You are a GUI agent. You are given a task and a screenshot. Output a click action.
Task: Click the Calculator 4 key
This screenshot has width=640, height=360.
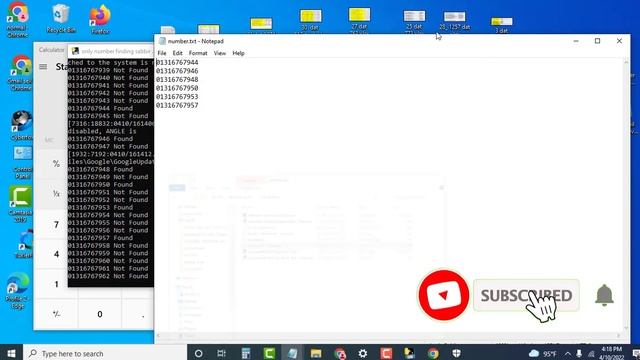pos(56,254)
